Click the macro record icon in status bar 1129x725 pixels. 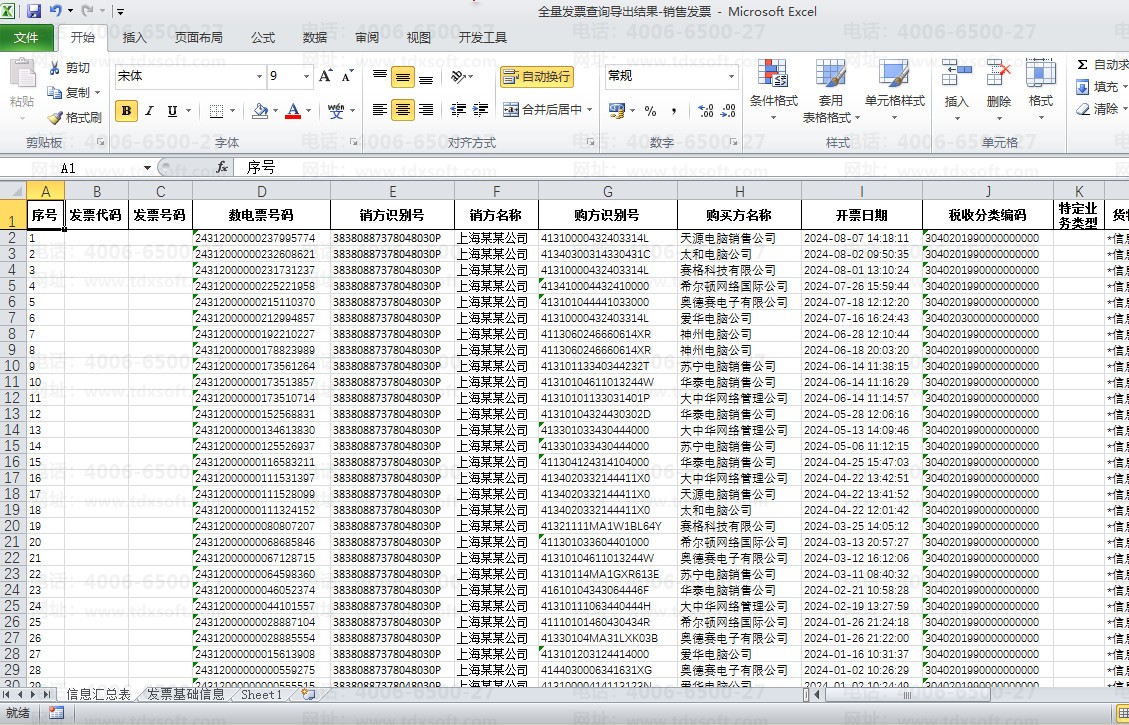(x=56, y=713)
